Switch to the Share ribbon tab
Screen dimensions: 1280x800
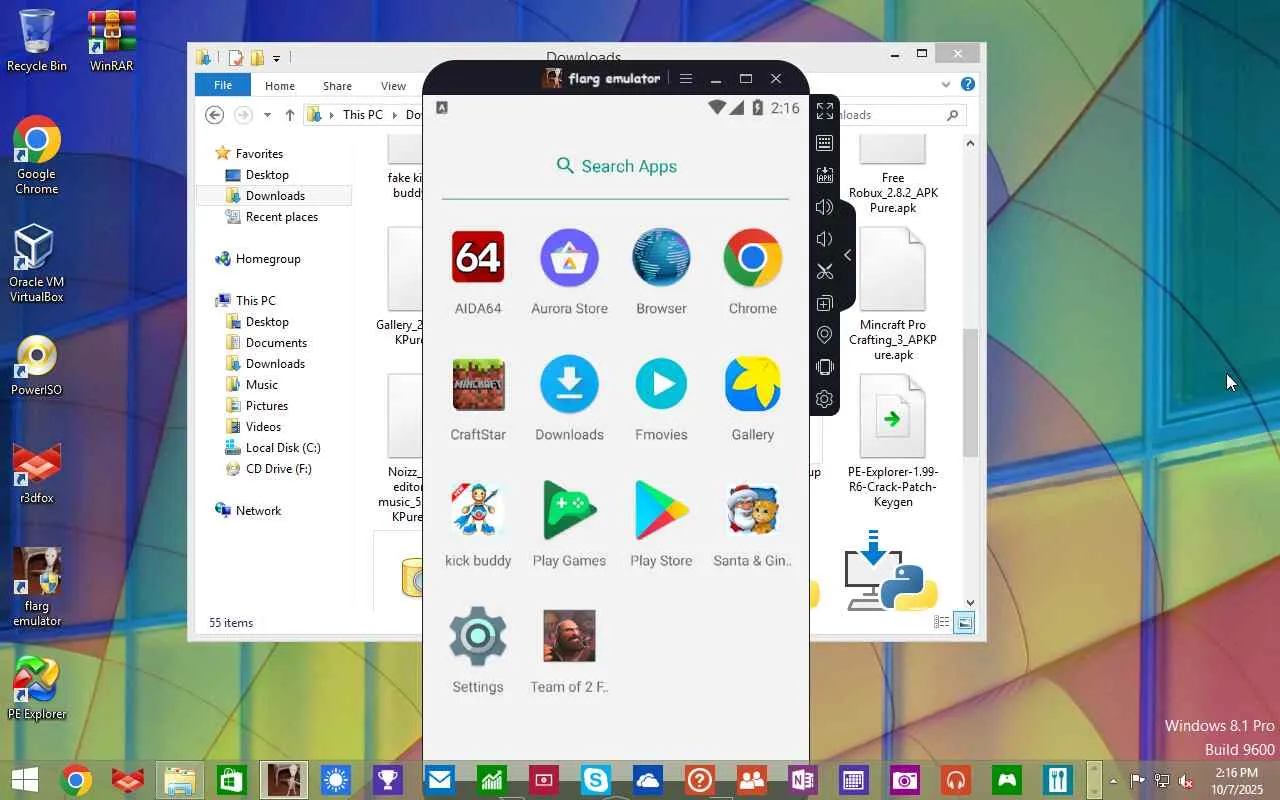tap(337, 86)
